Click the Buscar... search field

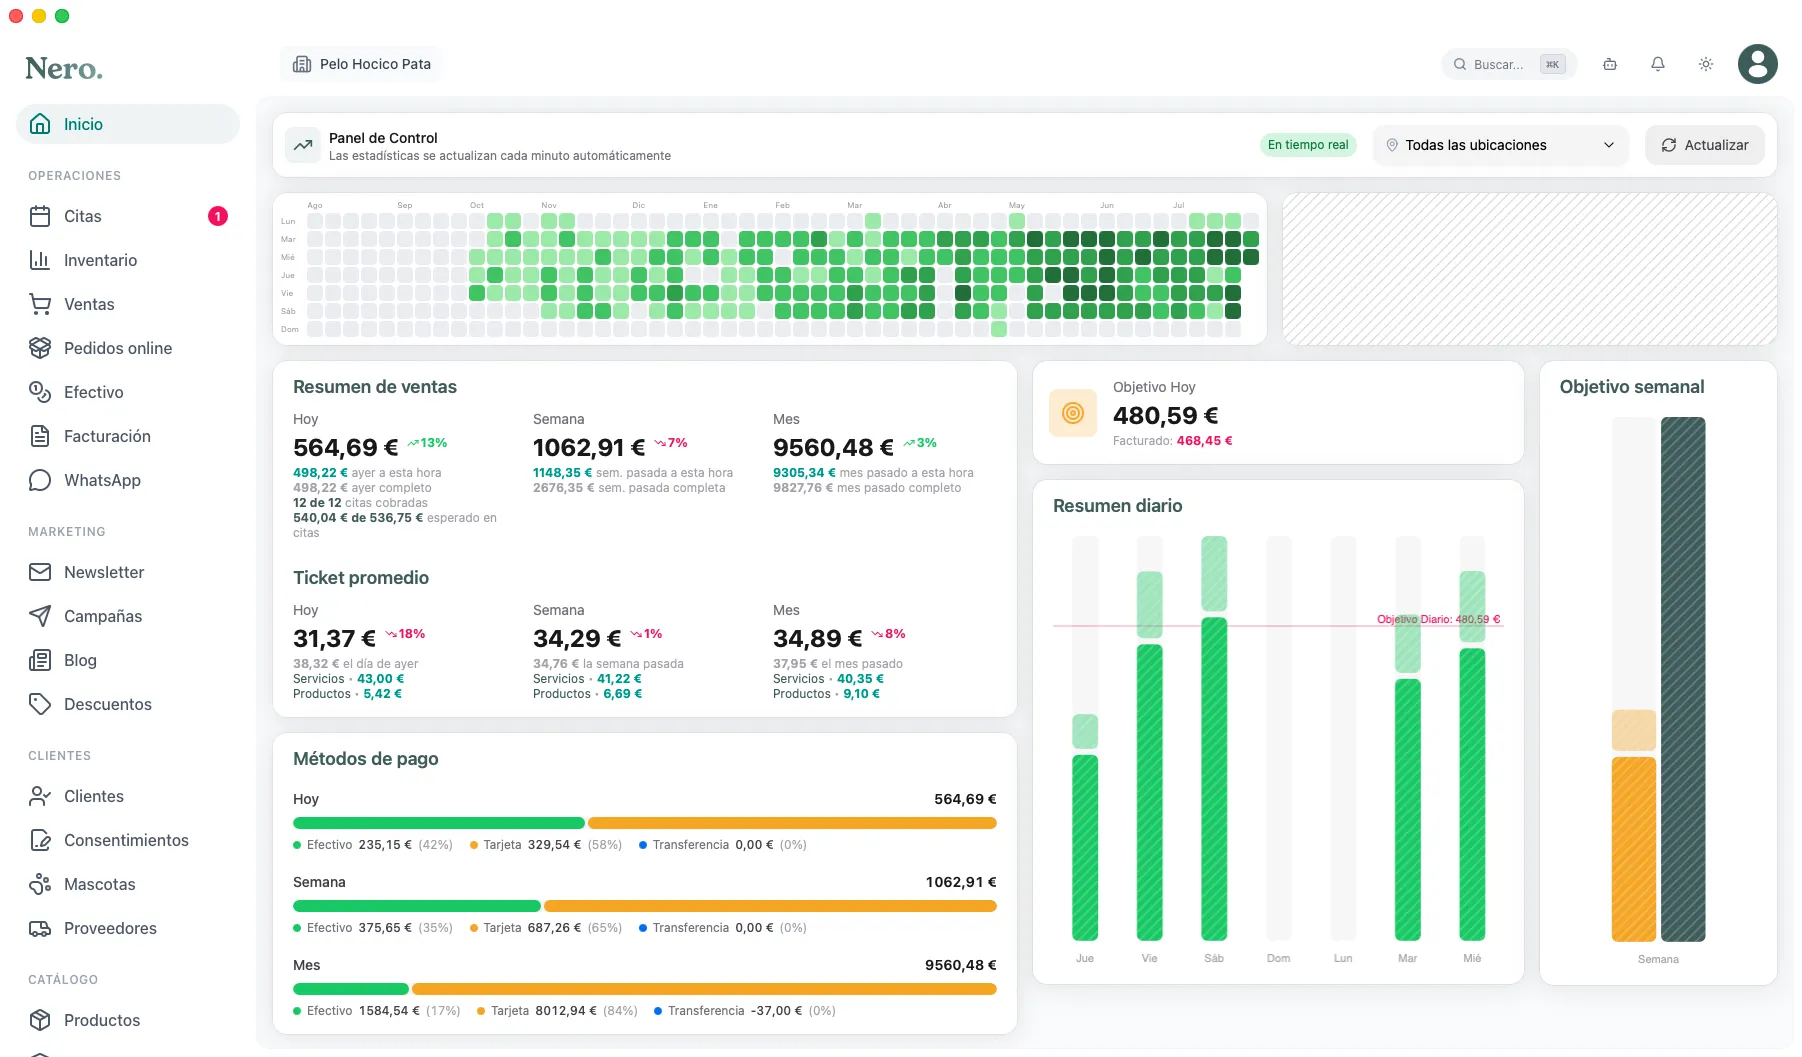[1509, 64]
